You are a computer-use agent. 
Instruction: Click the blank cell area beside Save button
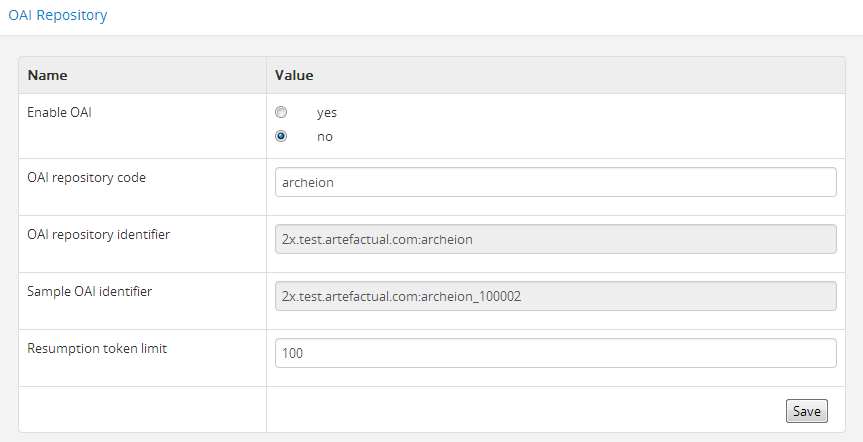pyautogui.click(x=520, y=410)
